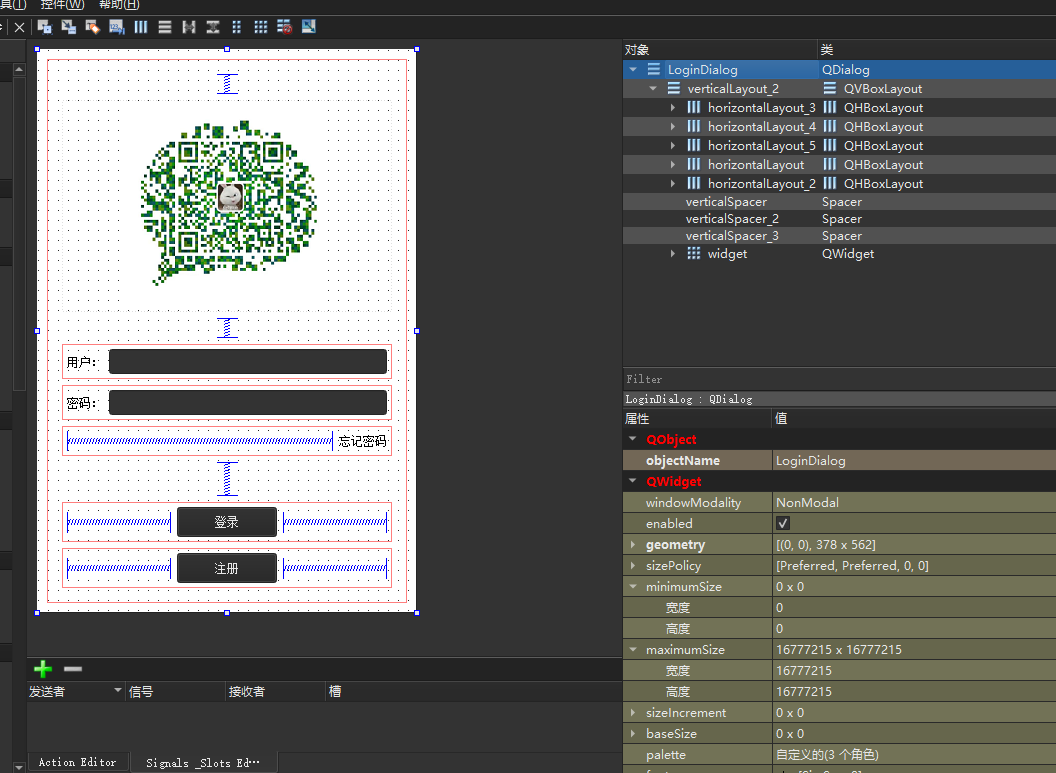1056x773 pixels.
Task: Expand the horizontalLayout_5 node
Action: (673, 145)
